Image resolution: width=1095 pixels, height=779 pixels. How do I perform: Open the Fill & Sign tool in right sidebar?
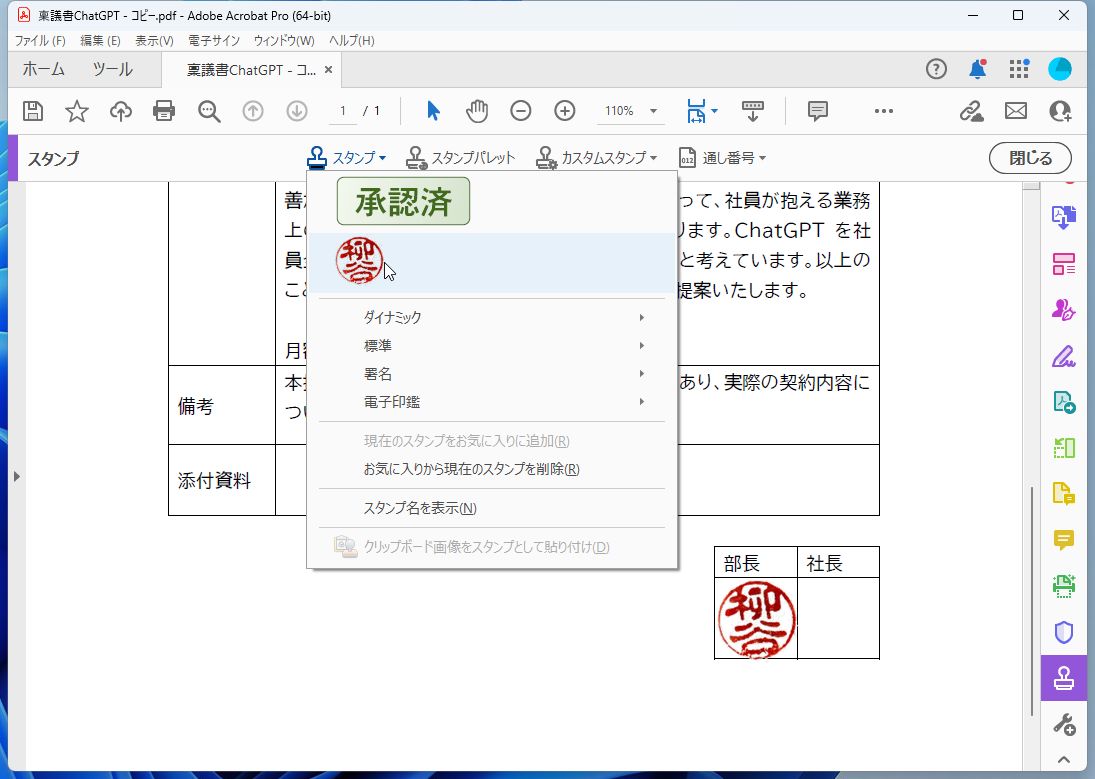tap(1063, 356)
